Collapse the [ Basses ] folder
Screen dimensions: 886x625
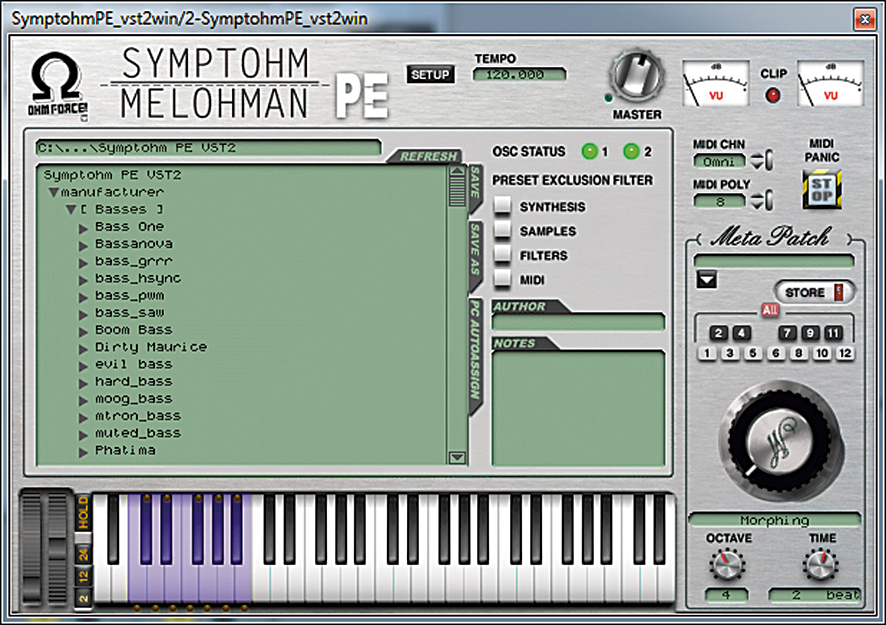(71, 210)
